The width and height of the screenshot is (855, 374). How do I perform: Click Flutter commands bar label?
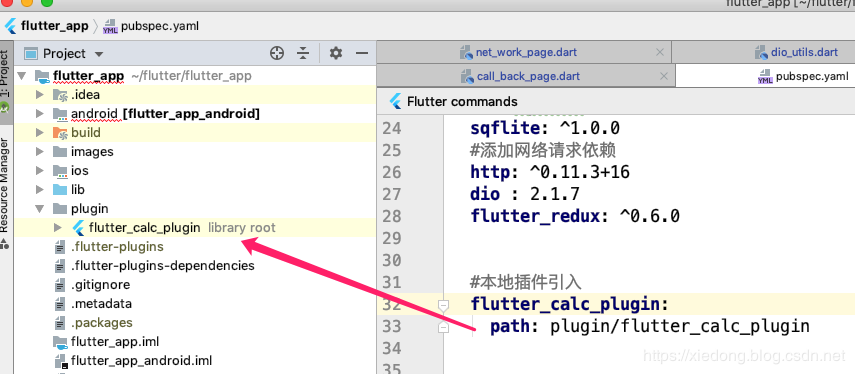462,101
